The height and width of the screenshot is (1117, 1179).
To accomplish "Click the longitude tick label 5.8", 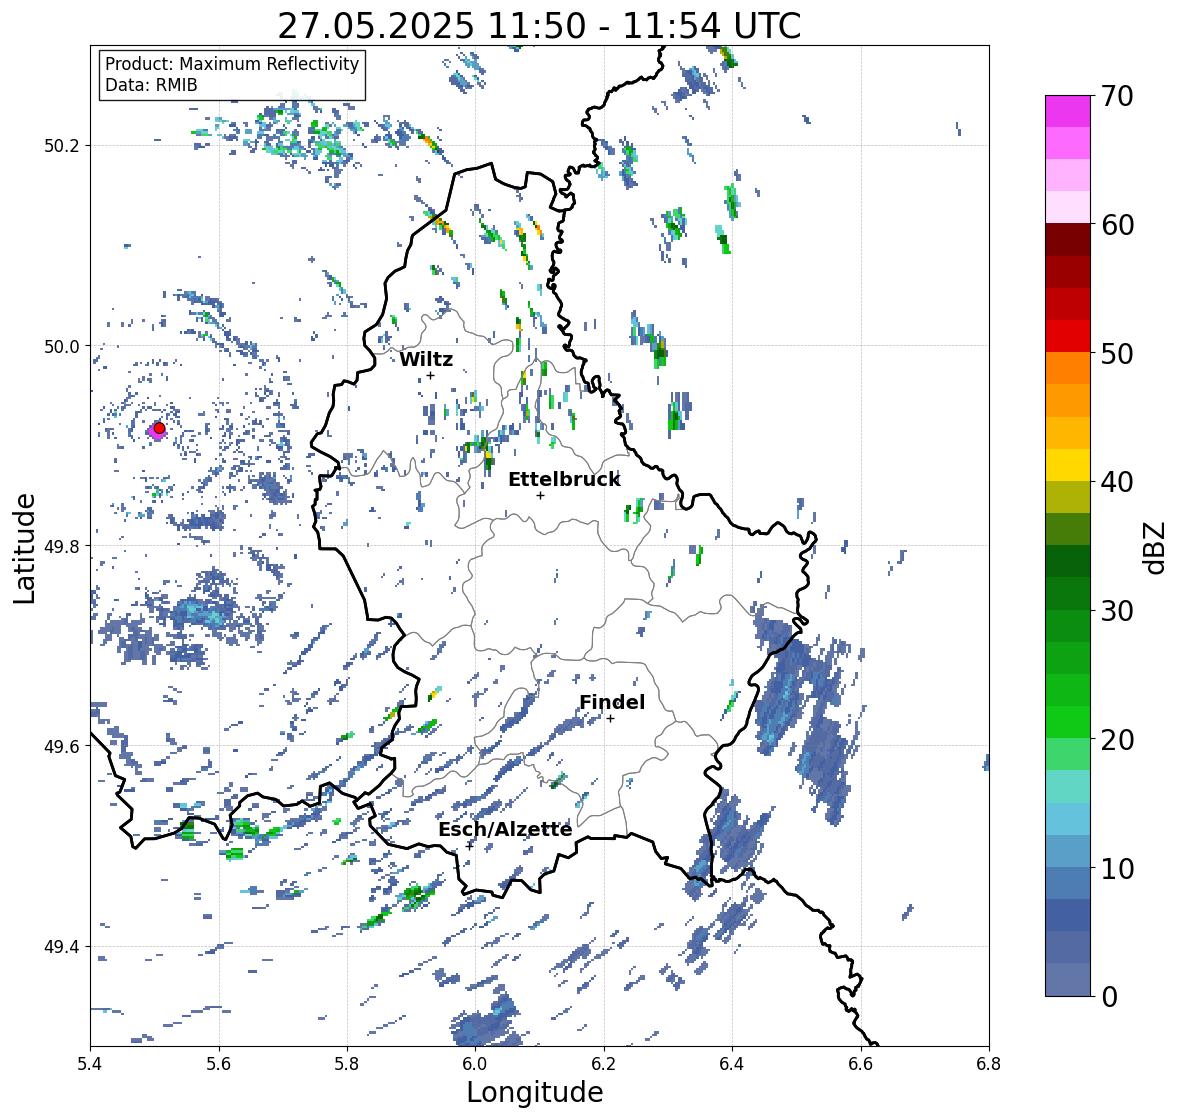I will 347,1064.
